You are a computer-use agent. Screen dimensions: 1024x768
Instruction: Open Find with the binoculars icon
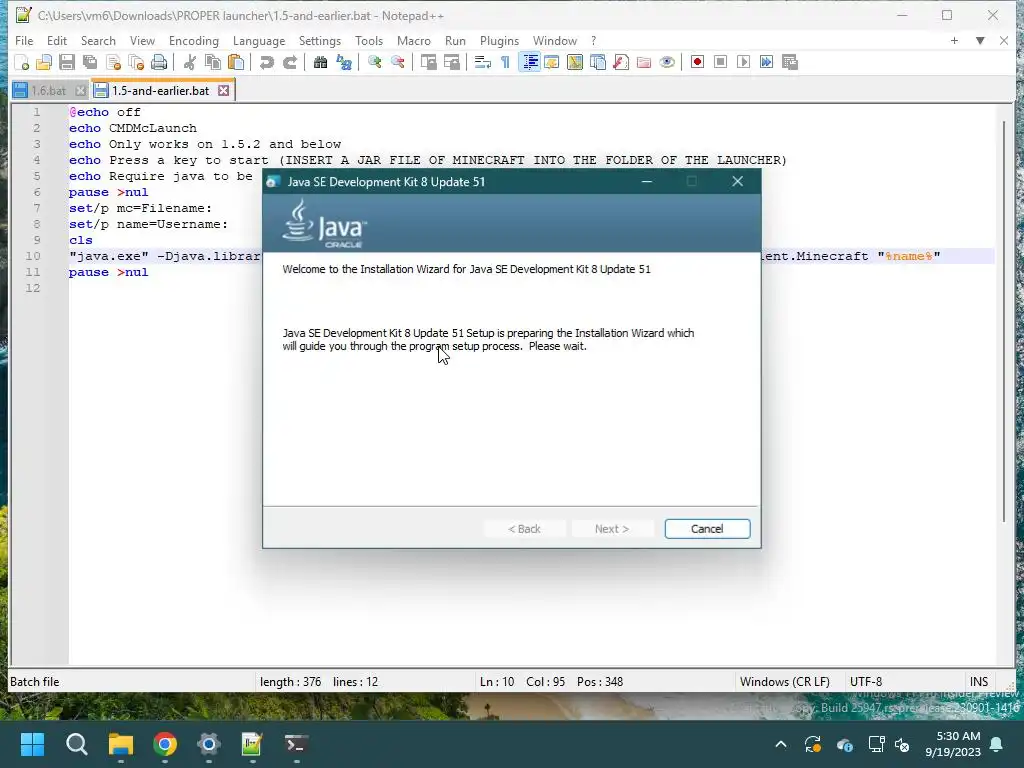coord(320,62)
